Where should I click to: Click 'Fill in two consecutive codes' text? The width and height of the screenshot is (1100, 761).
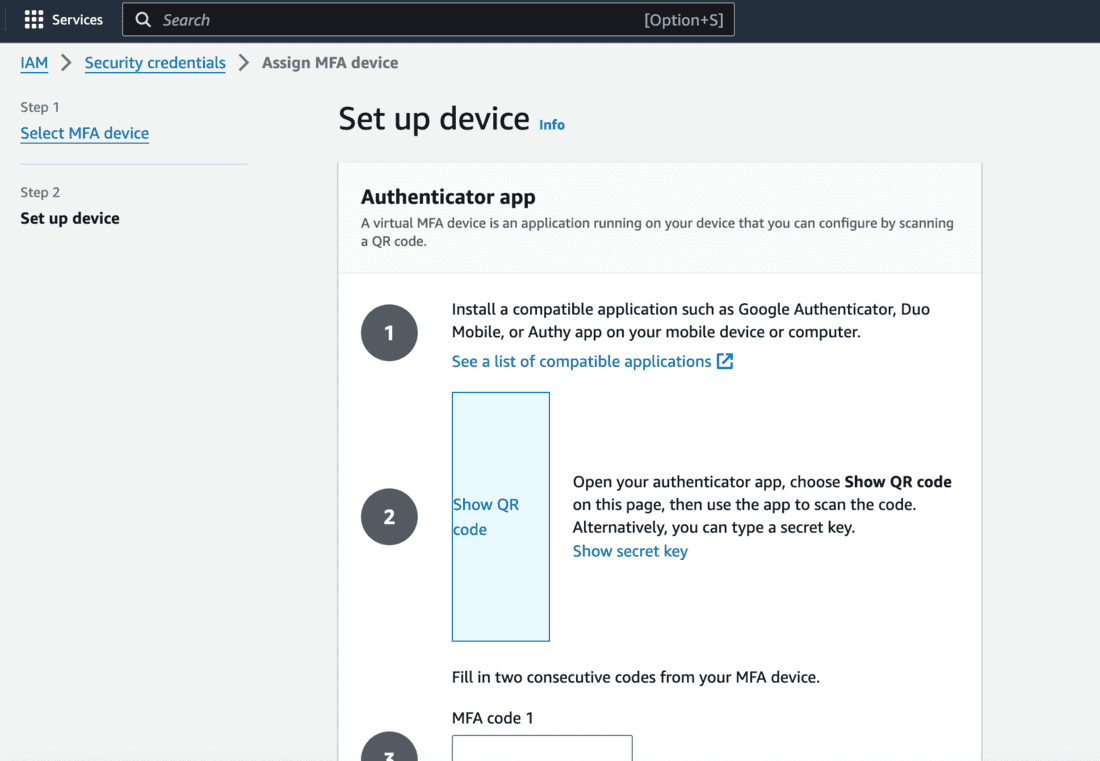coord(636,678)
